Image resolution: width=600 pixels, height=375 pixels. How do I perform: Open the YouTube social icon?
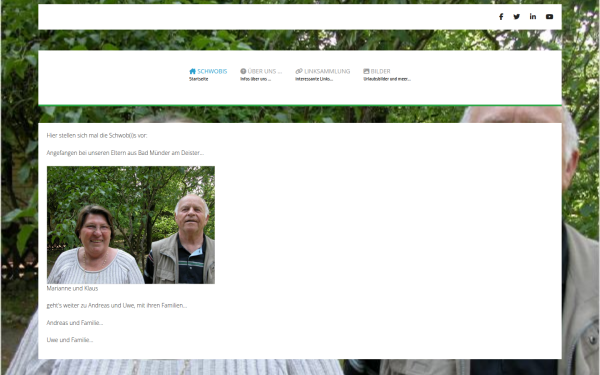tap(549, 16)
